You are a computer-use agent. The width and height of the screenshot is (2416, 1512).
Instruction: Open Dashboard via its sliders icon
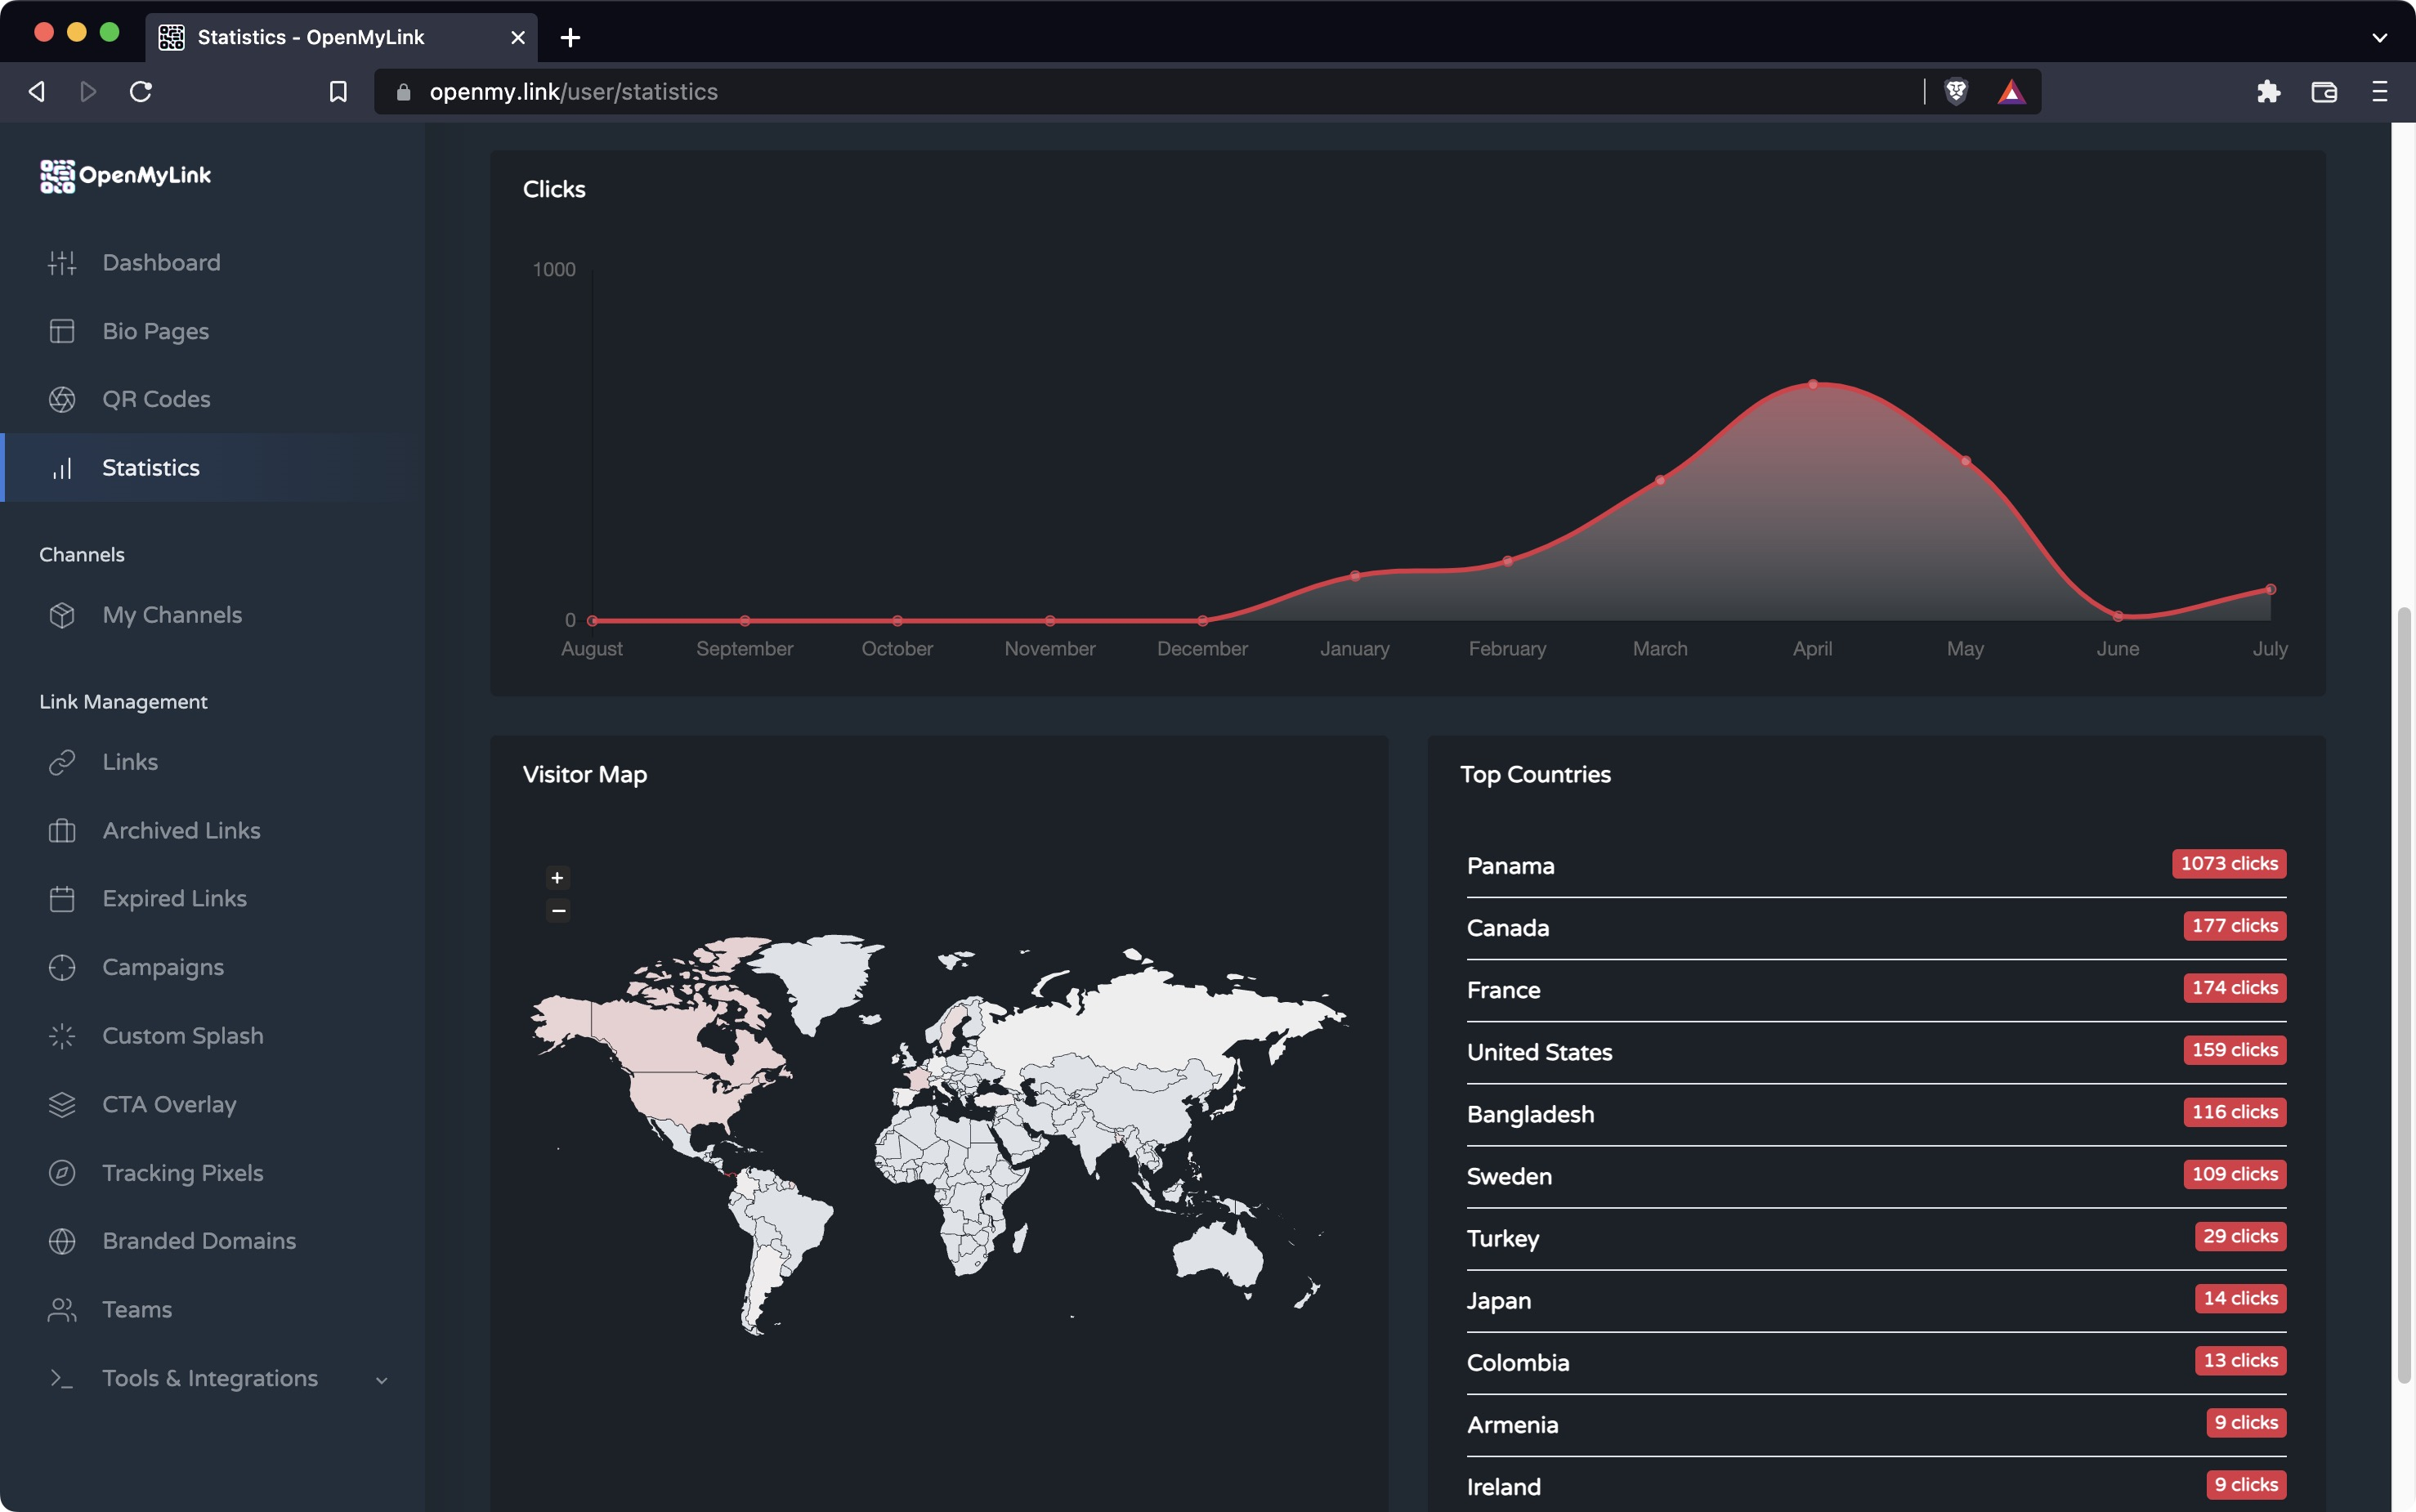click(62, 263)
